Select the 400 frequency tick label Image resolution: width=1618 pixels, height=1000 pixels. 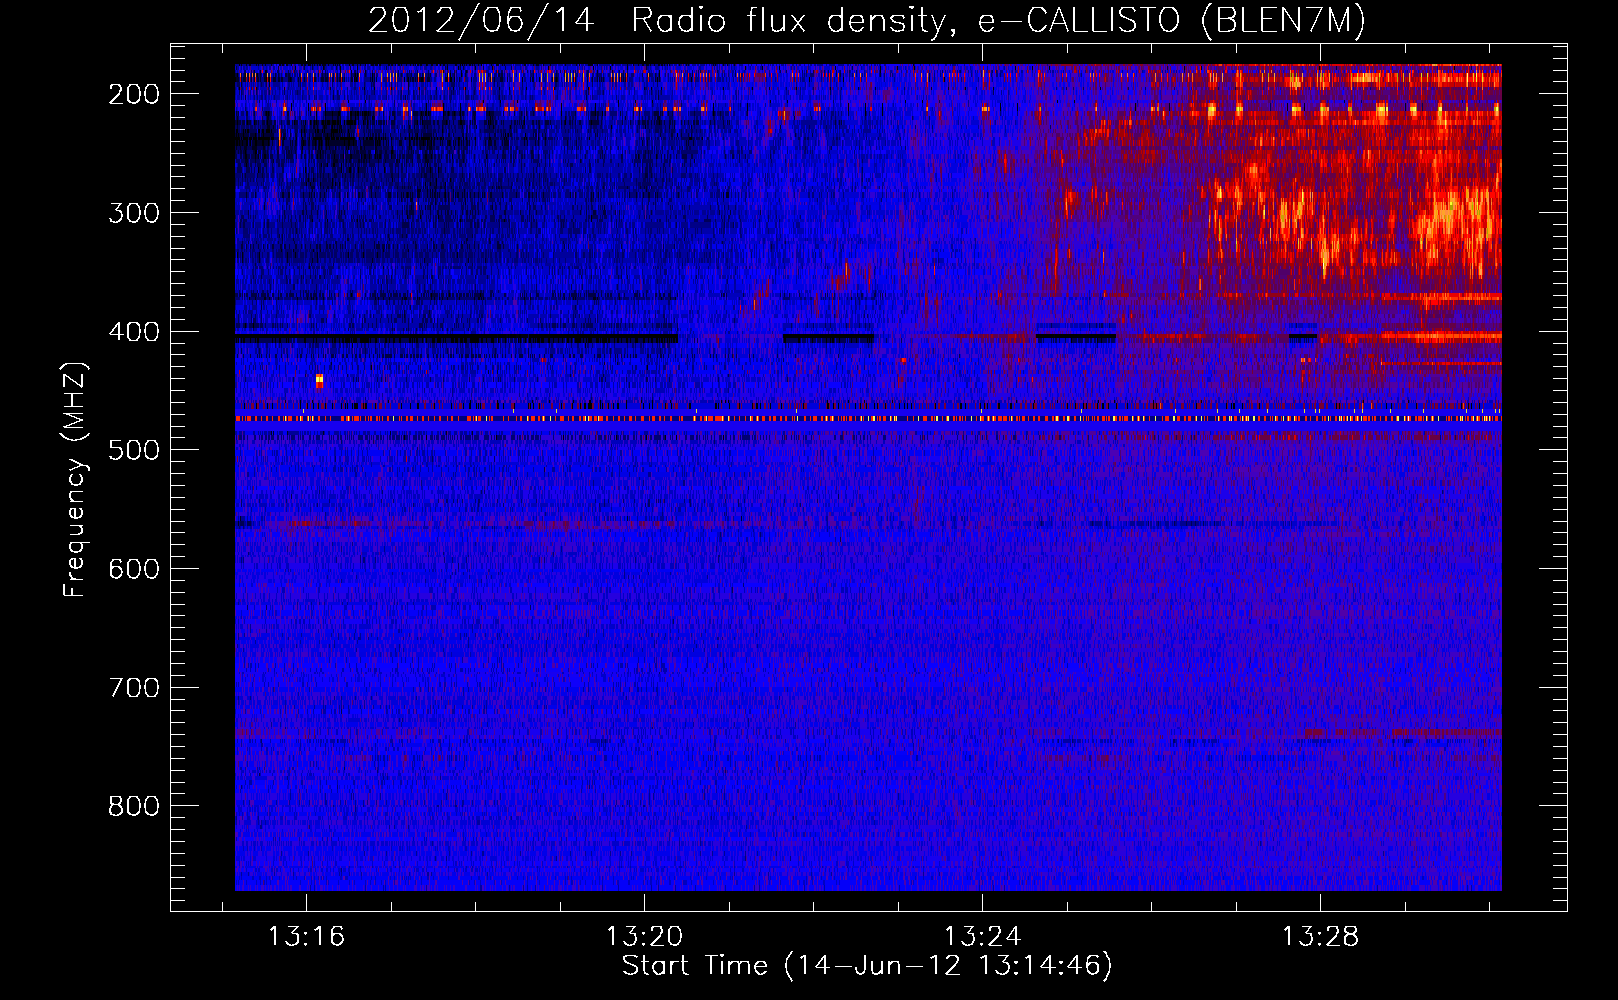point(134,332)
